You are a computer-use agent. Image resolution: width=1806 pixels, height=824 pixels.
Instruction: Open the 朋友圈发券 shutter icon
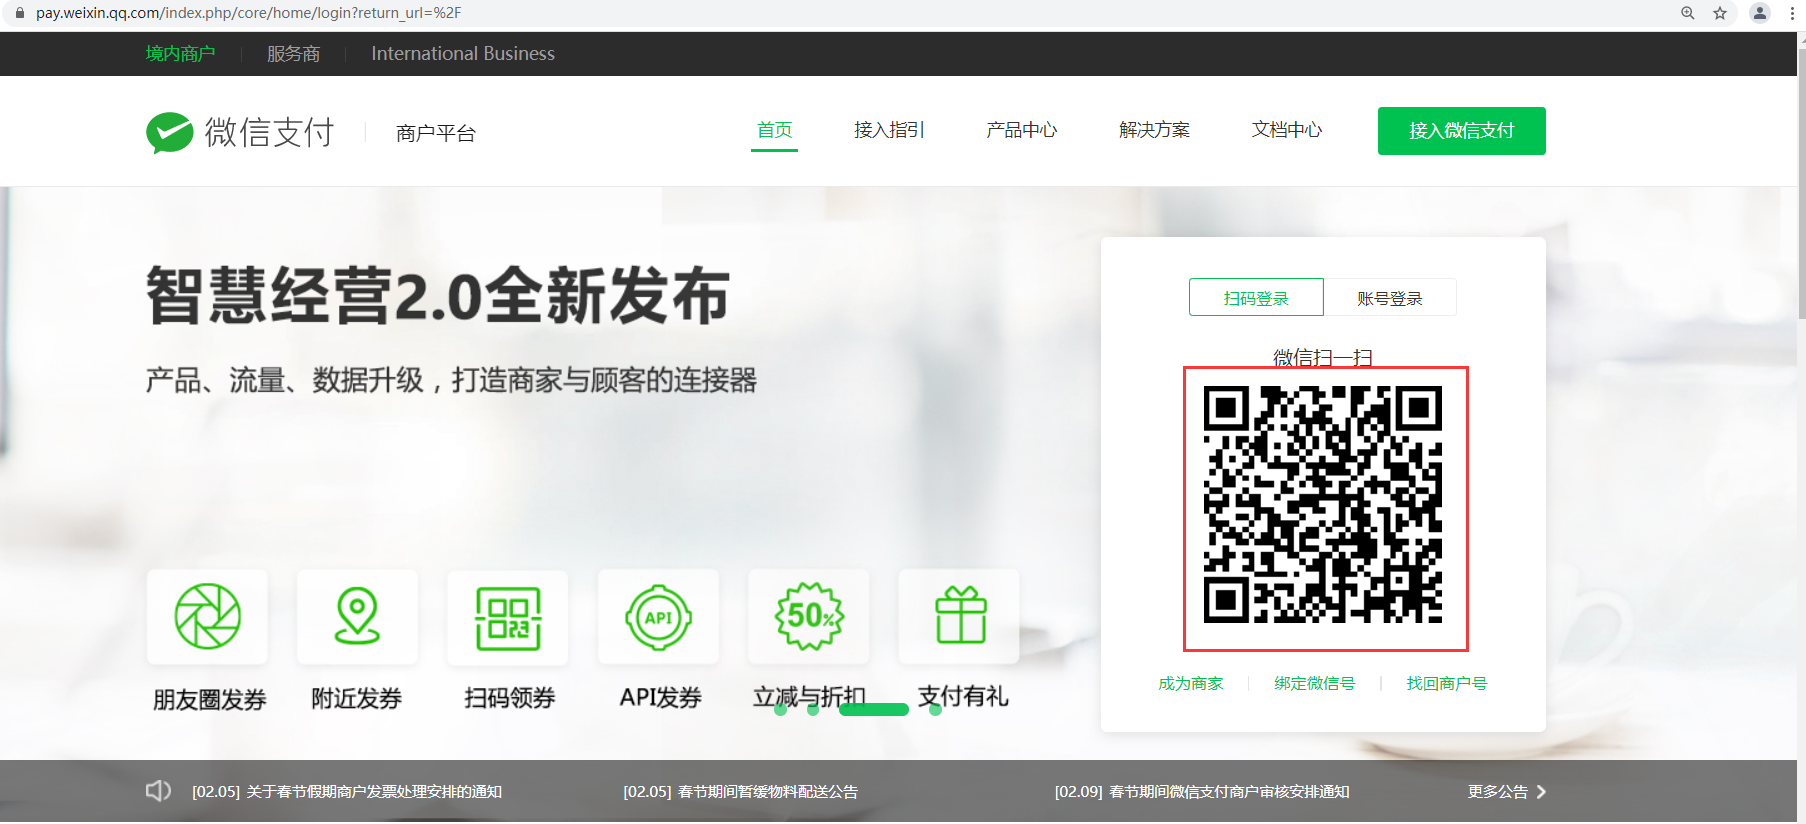(x=208, y=617)
